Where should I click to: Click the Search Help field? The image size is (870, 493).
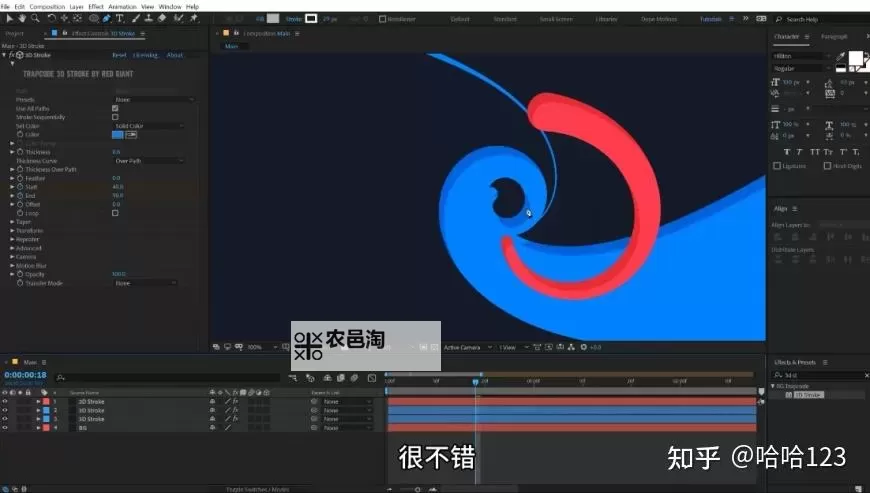(x=822, y=19)
